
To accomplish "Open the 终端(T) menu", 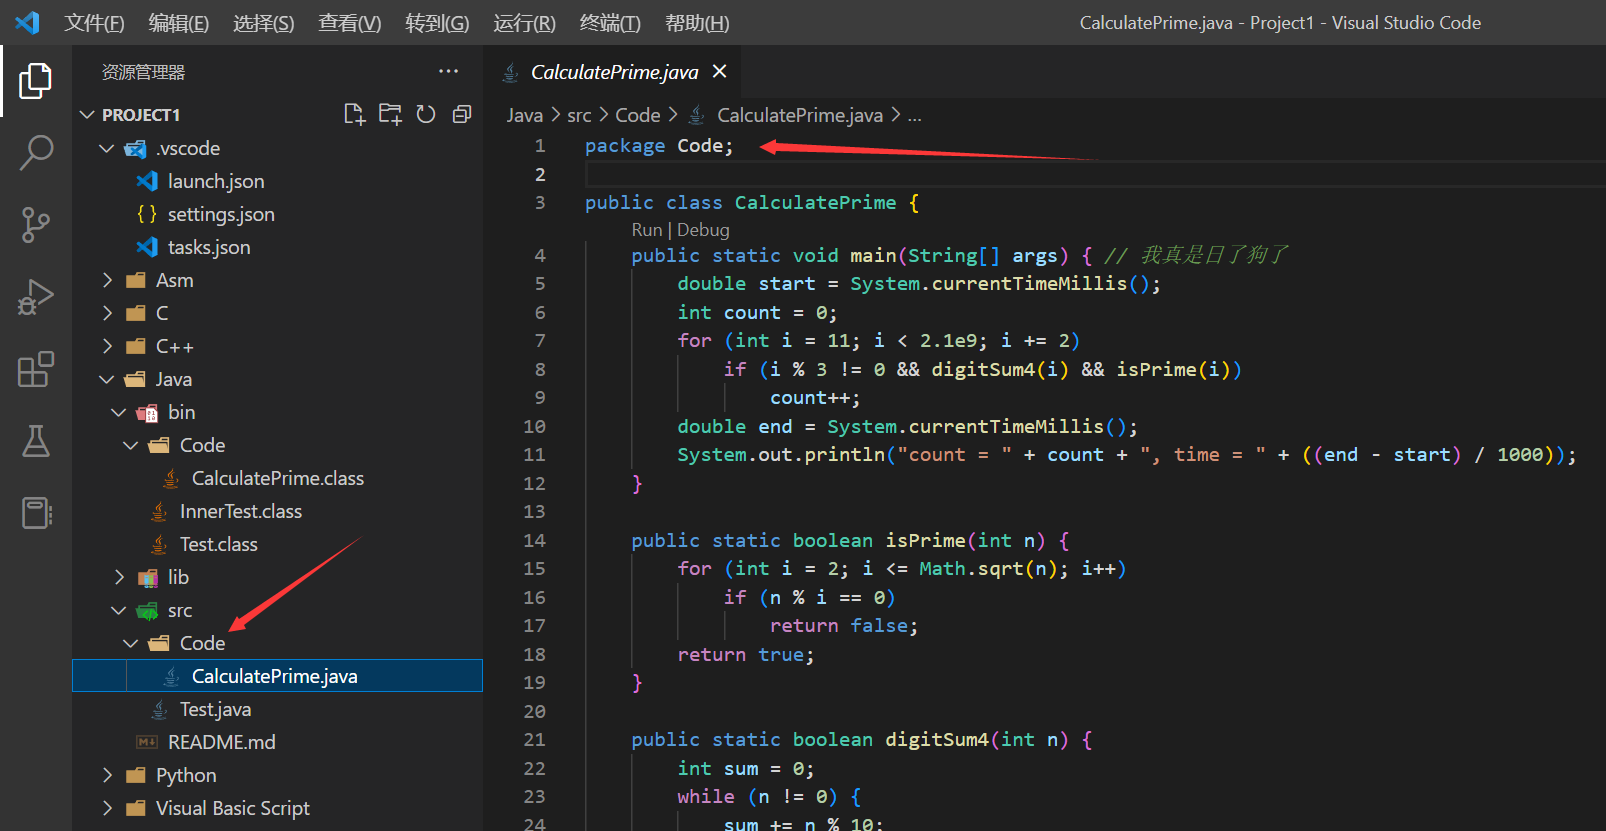I will (610, 22).
